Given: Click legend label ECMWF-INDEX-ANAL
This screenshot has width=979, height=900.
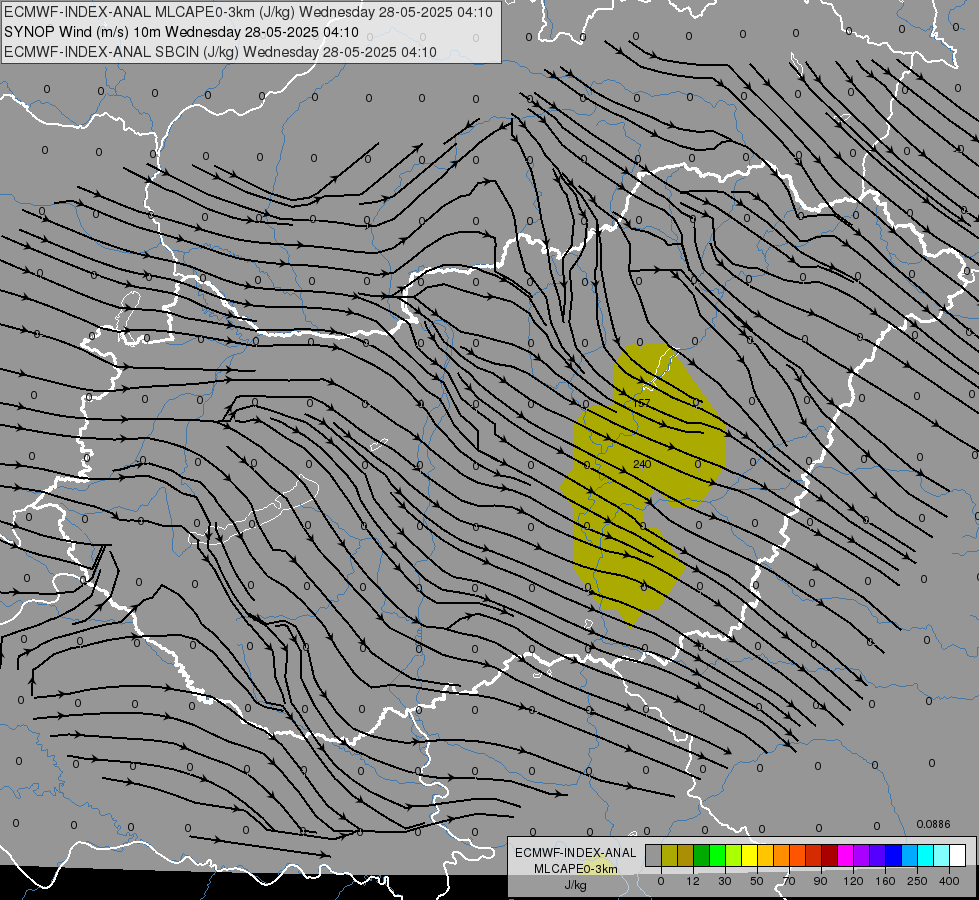Looking at the screenshot, I should (576, 853).
